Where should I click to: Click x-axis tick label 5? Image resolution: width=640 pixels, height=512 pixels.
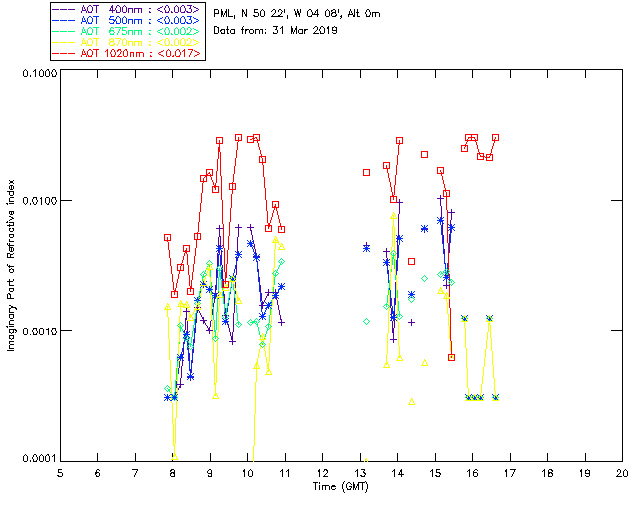[60, 473]
